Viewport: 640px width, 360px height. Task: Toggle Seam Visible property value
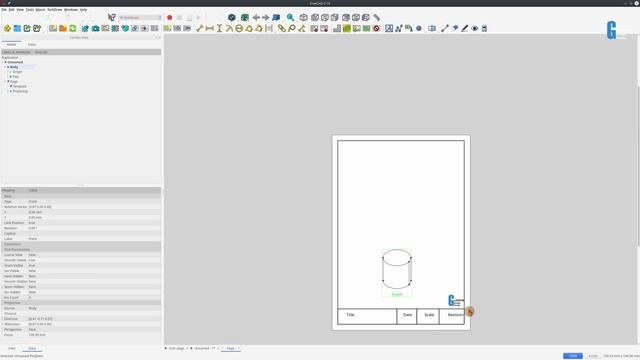coord(94,265)
